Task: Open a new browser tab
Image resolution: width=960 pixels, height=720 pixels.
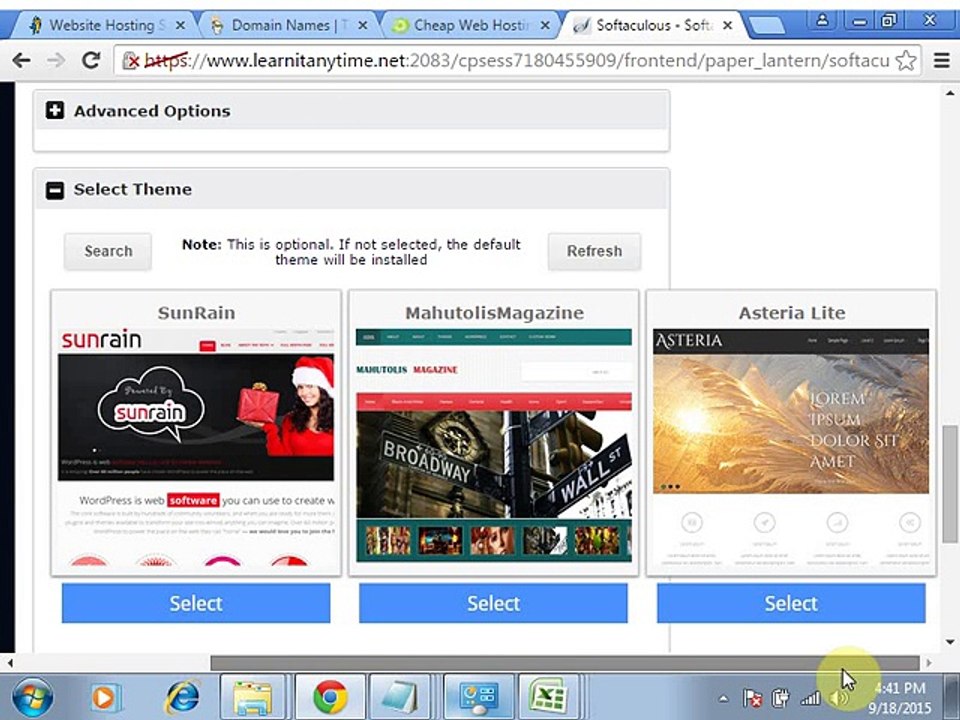Action: pos(767,25)
